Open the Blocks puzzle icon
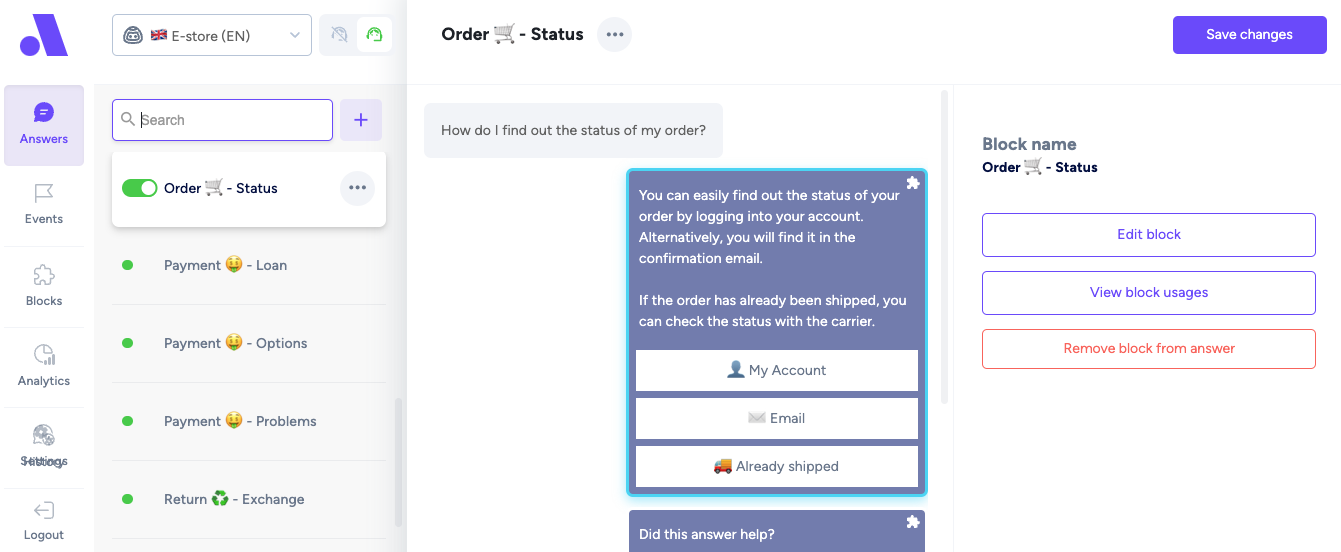This screenshot has width=1341, height=552. point(44,275)
